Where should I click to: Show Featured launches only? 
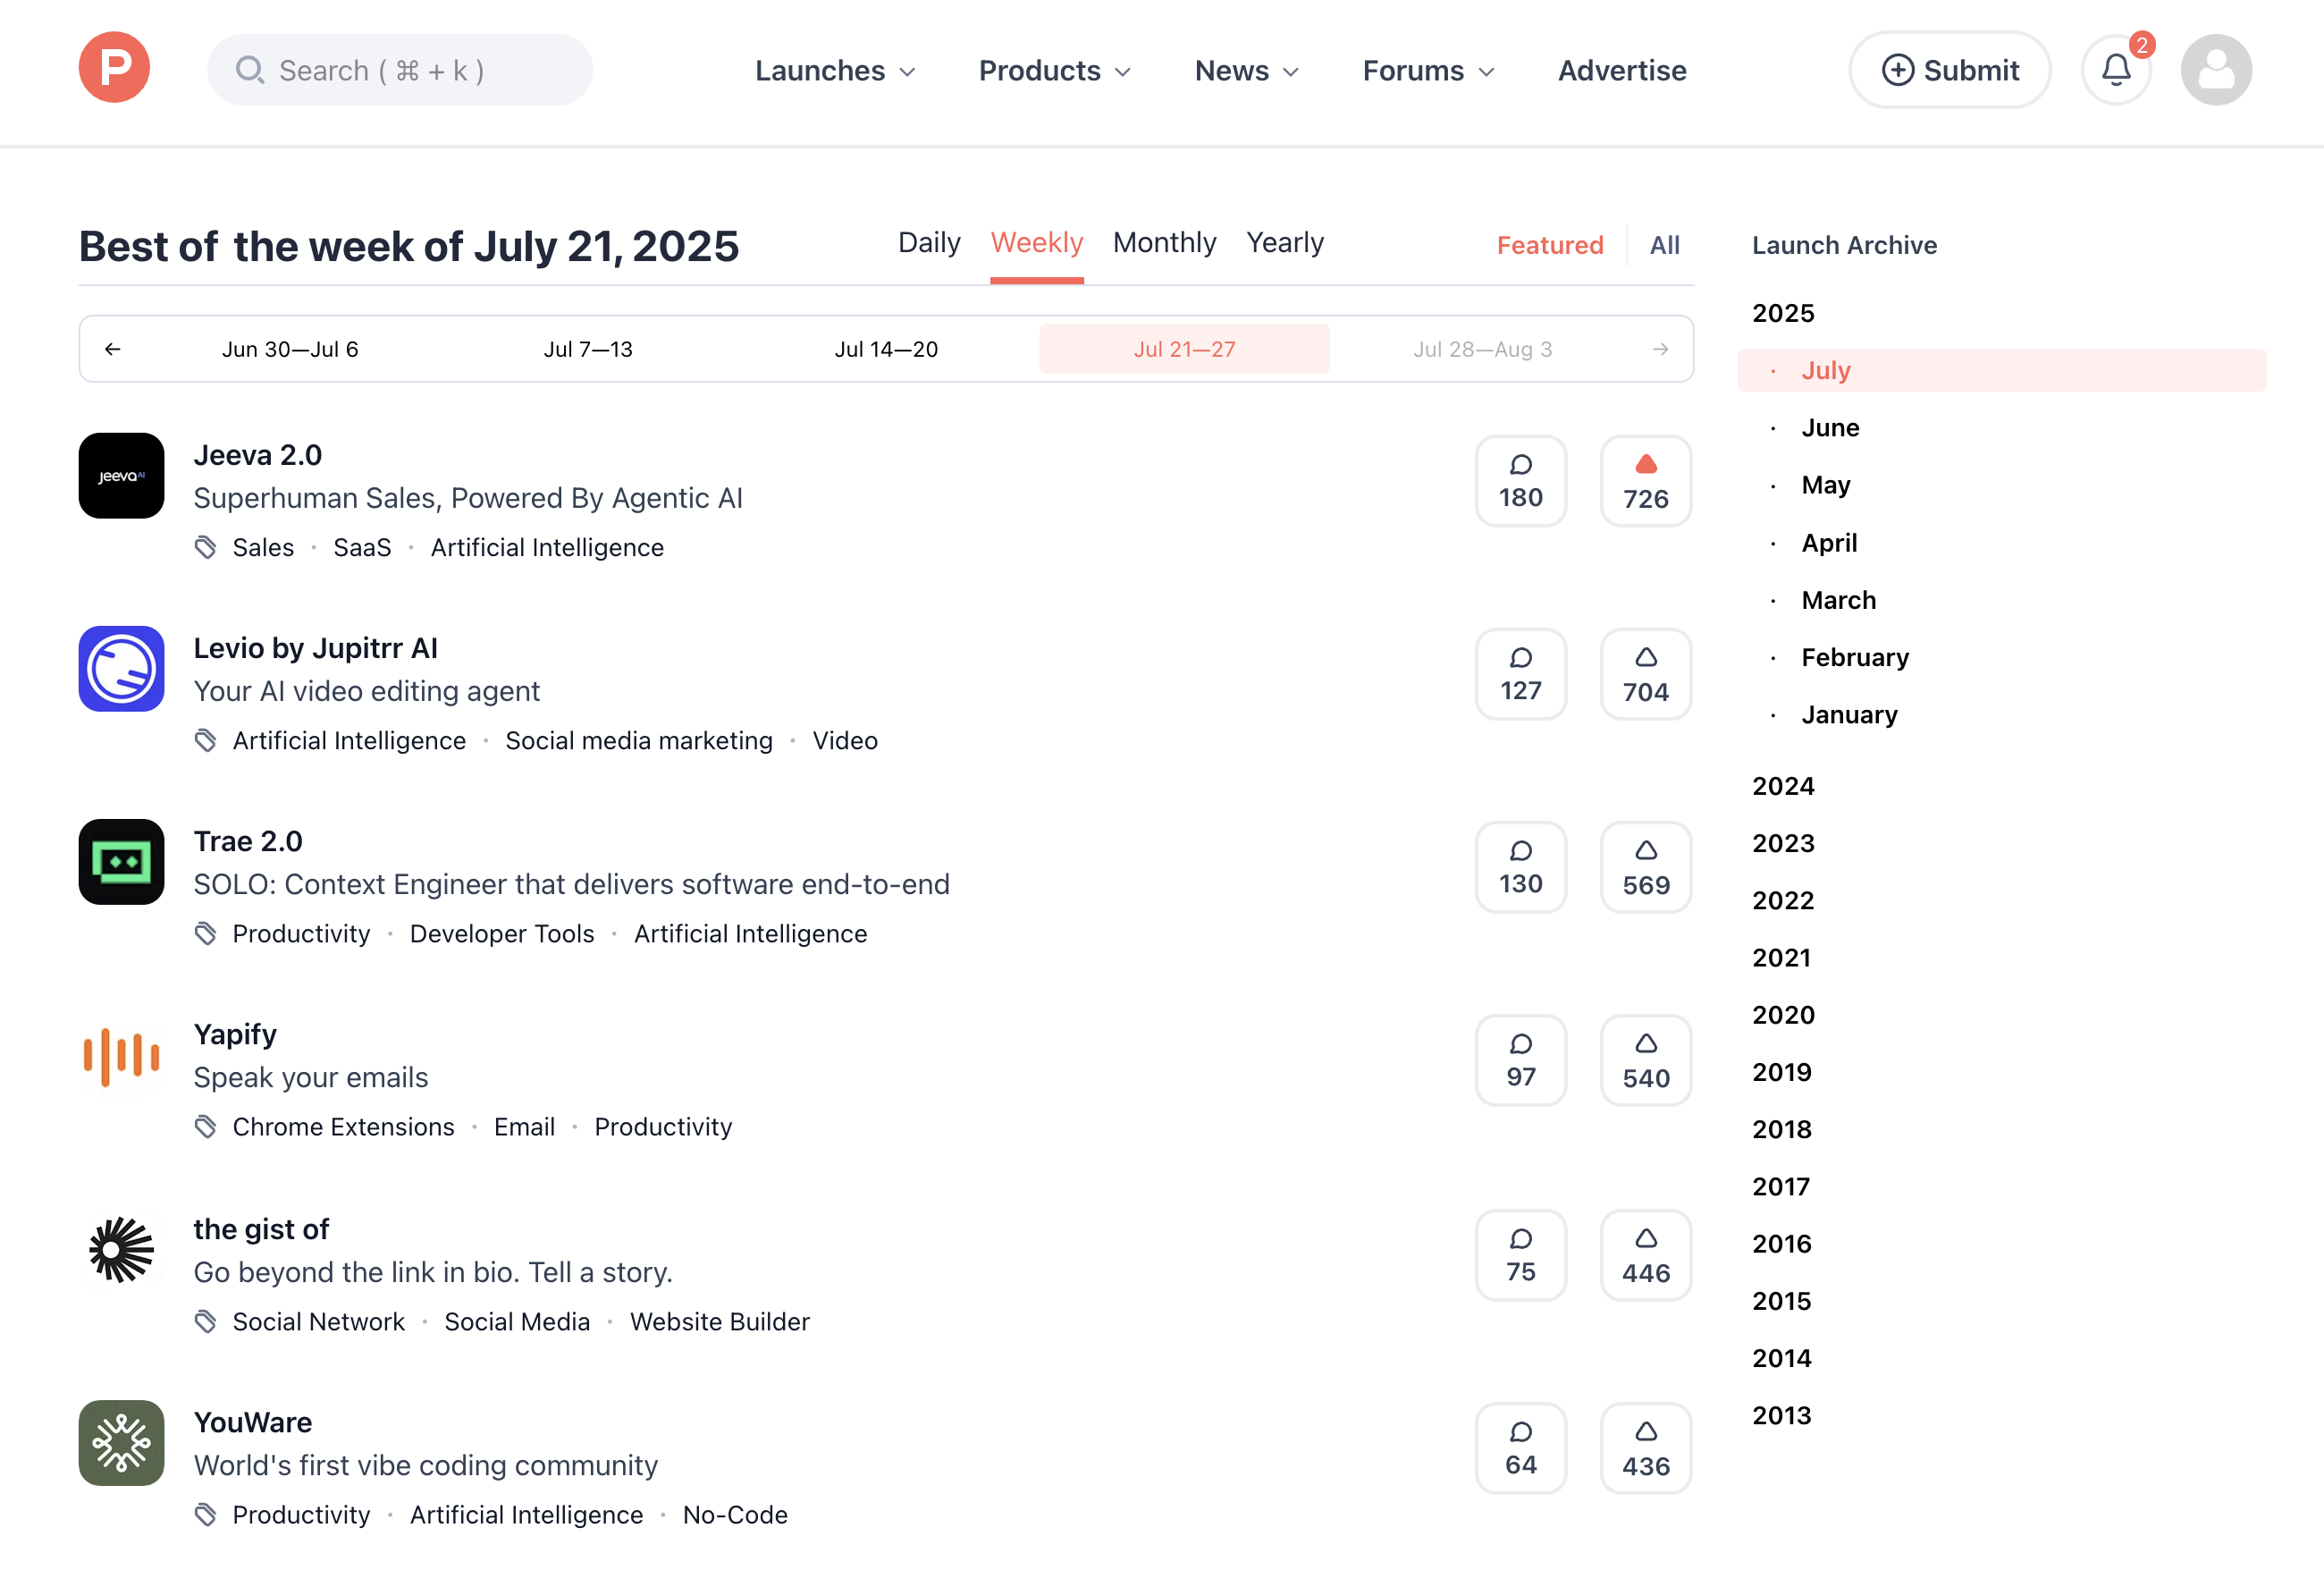pos(1550,245)
